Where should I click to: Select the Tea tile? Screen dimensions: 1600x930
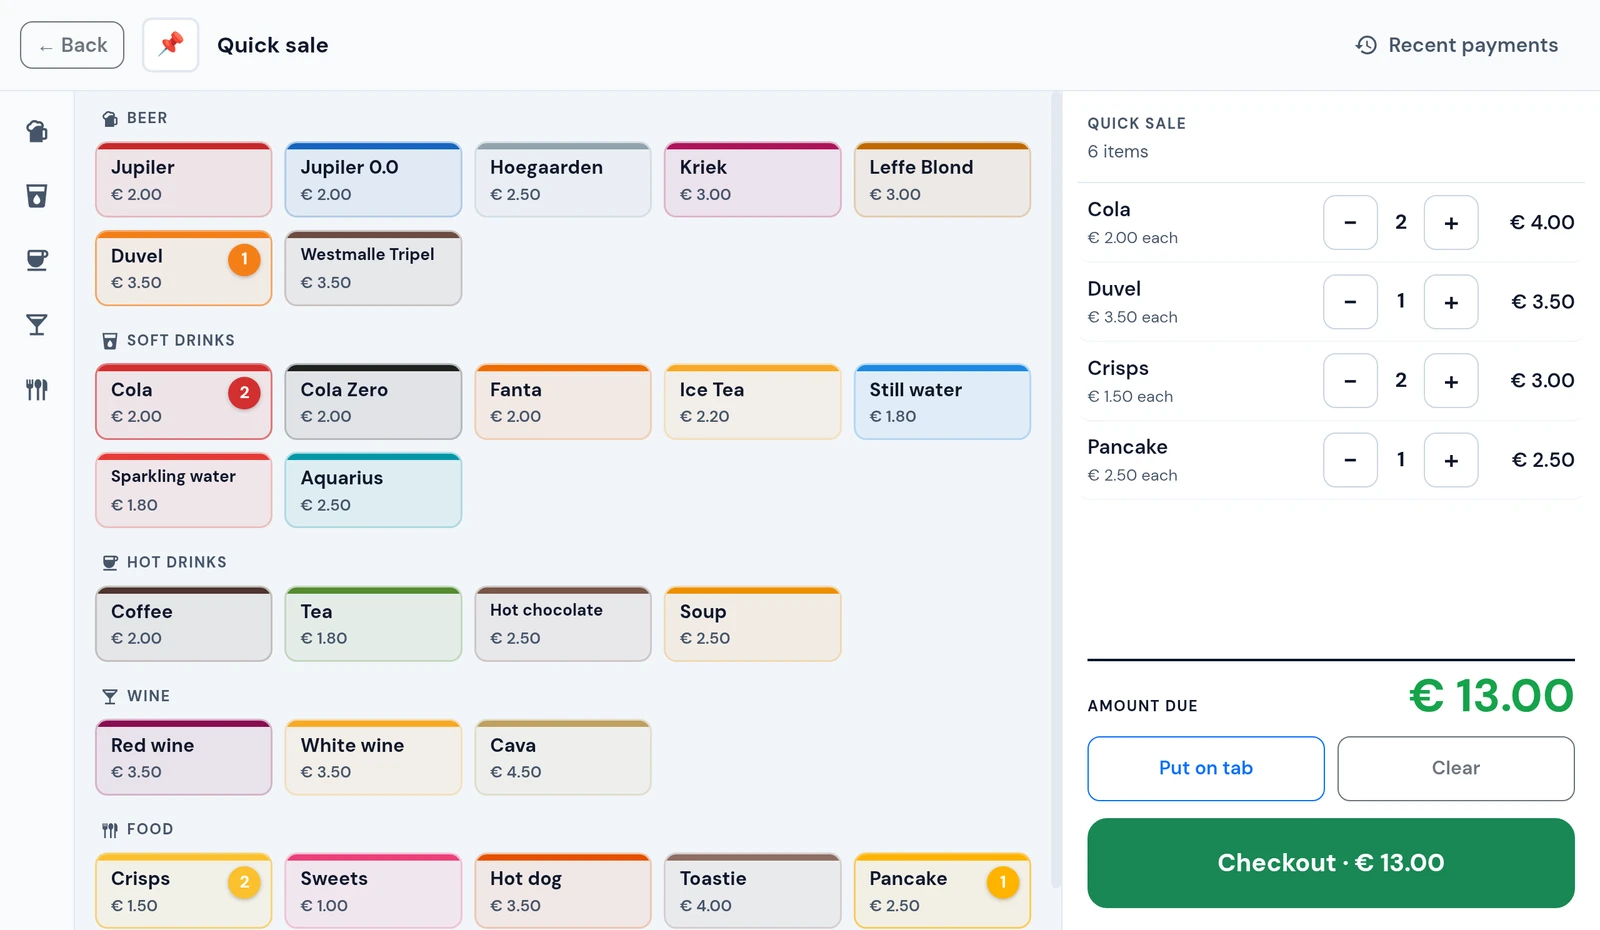[x=373, y=624]
